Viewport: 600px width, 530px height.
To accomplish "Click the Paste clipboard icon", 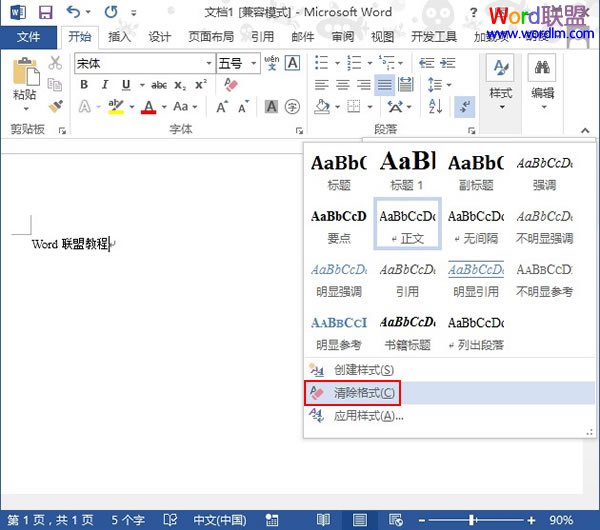I will pos(25,72).
